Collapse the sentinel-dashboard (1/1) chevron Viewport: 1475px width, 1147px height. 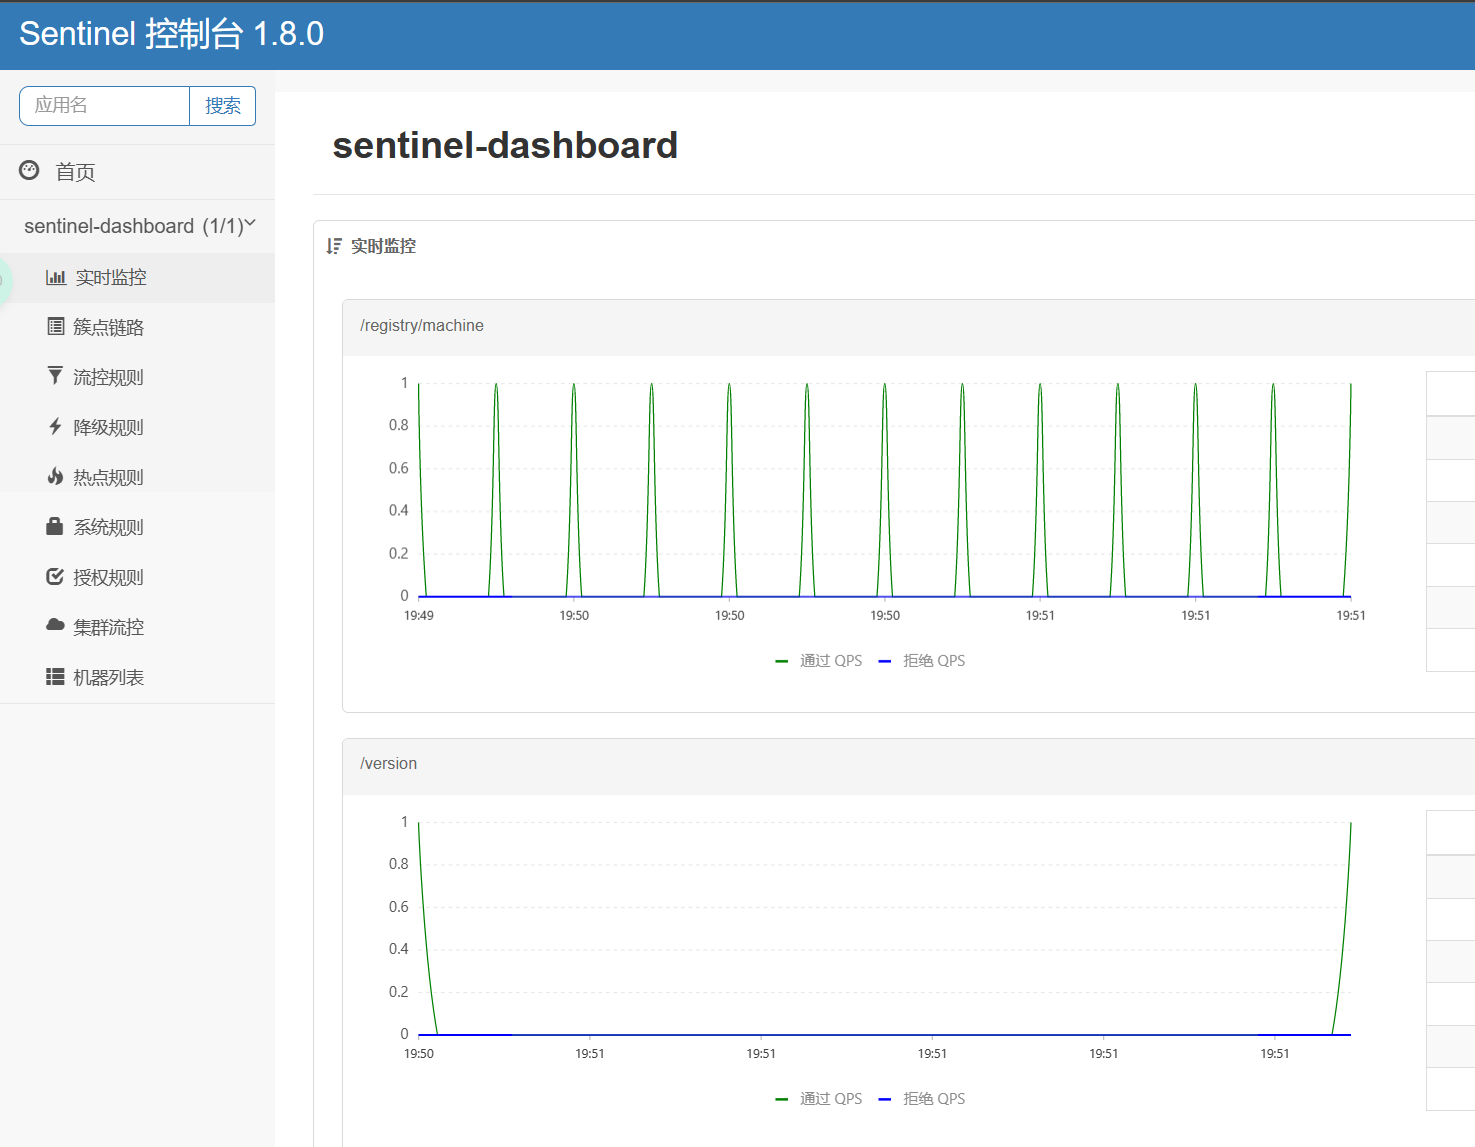tap(250, 224)
